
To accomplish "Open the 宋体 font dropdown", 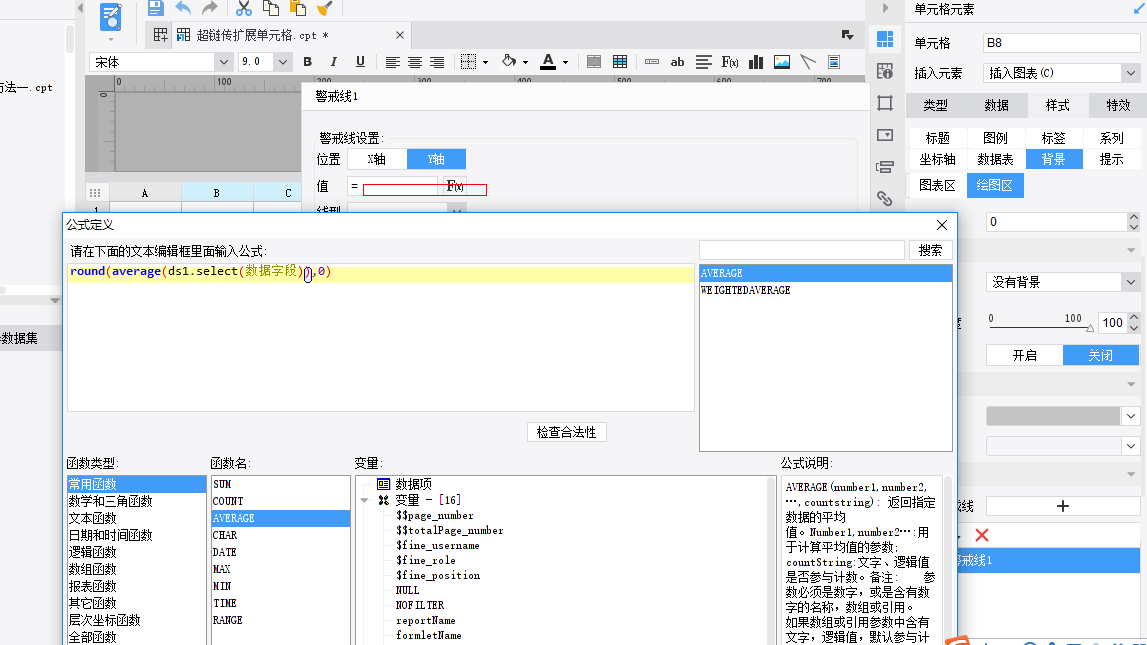I will click(224, 62).
